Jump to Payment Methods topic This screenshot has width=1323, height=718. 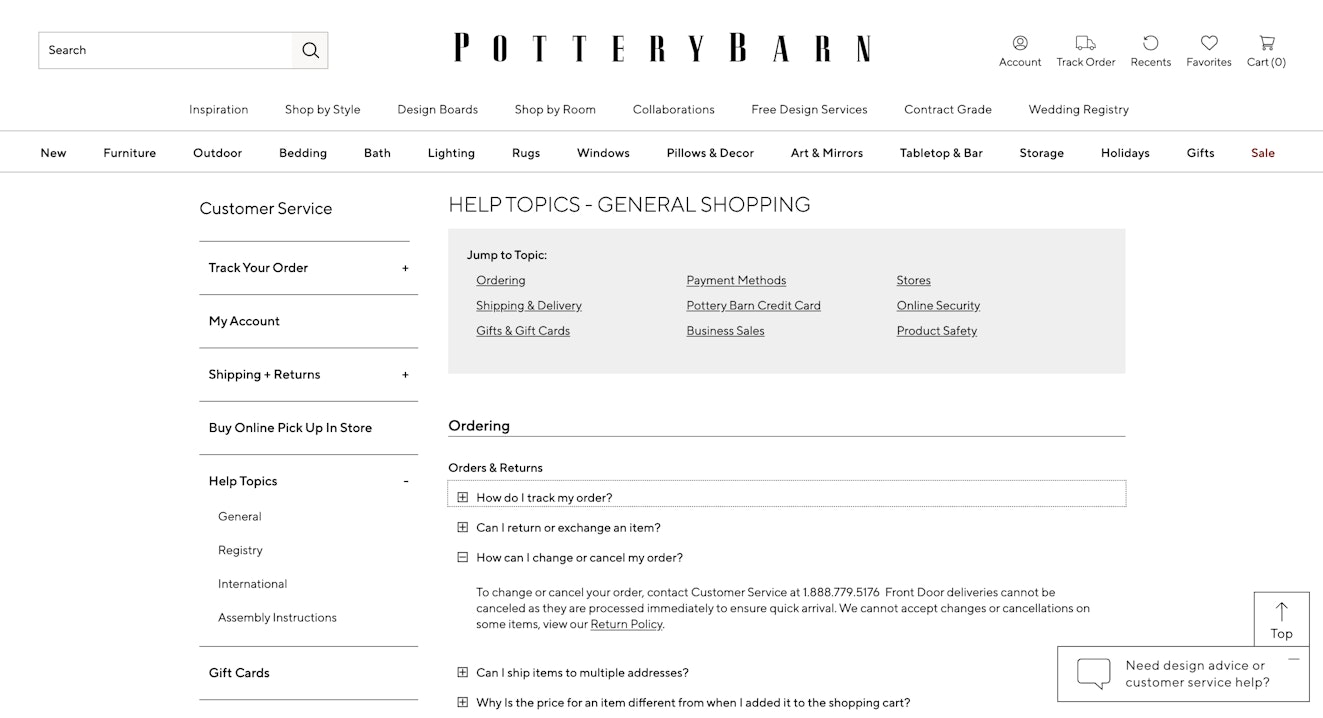[736, 280]
